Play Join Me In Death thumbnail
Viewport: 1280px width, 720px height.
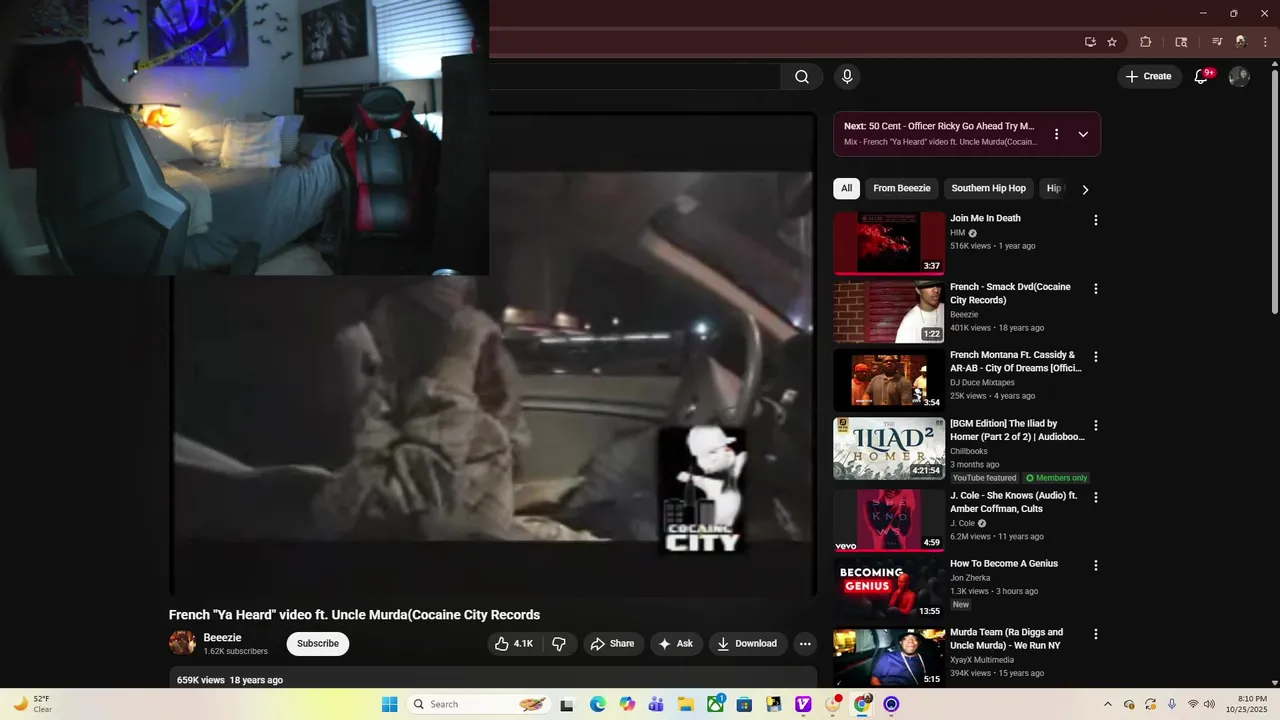point(889,243)
